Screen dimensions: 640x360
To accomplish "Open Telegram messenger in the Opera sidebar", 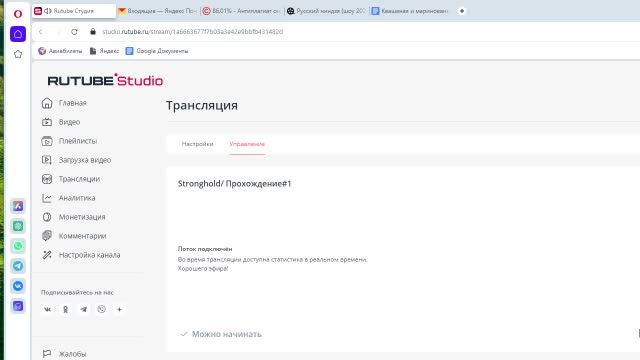I will 18,266.
